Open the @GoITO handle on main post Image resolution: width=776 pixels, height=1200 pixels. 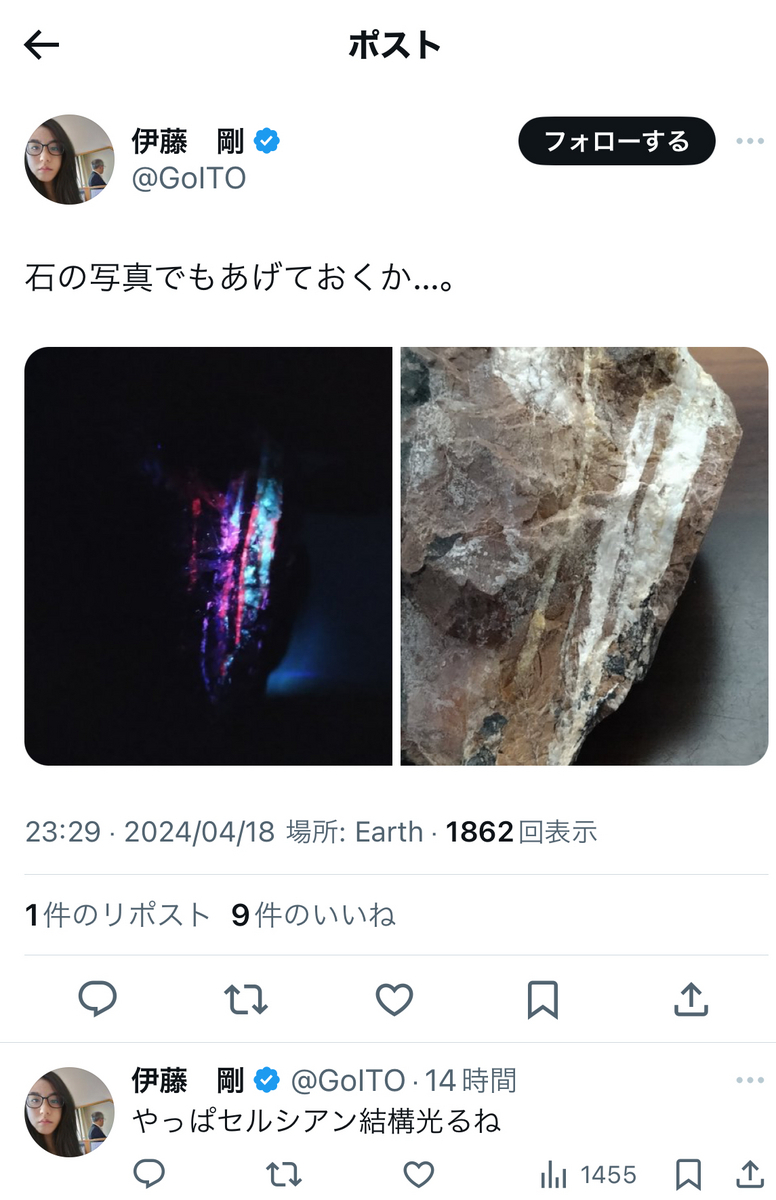pyautogui.click(x=188, y=178)
